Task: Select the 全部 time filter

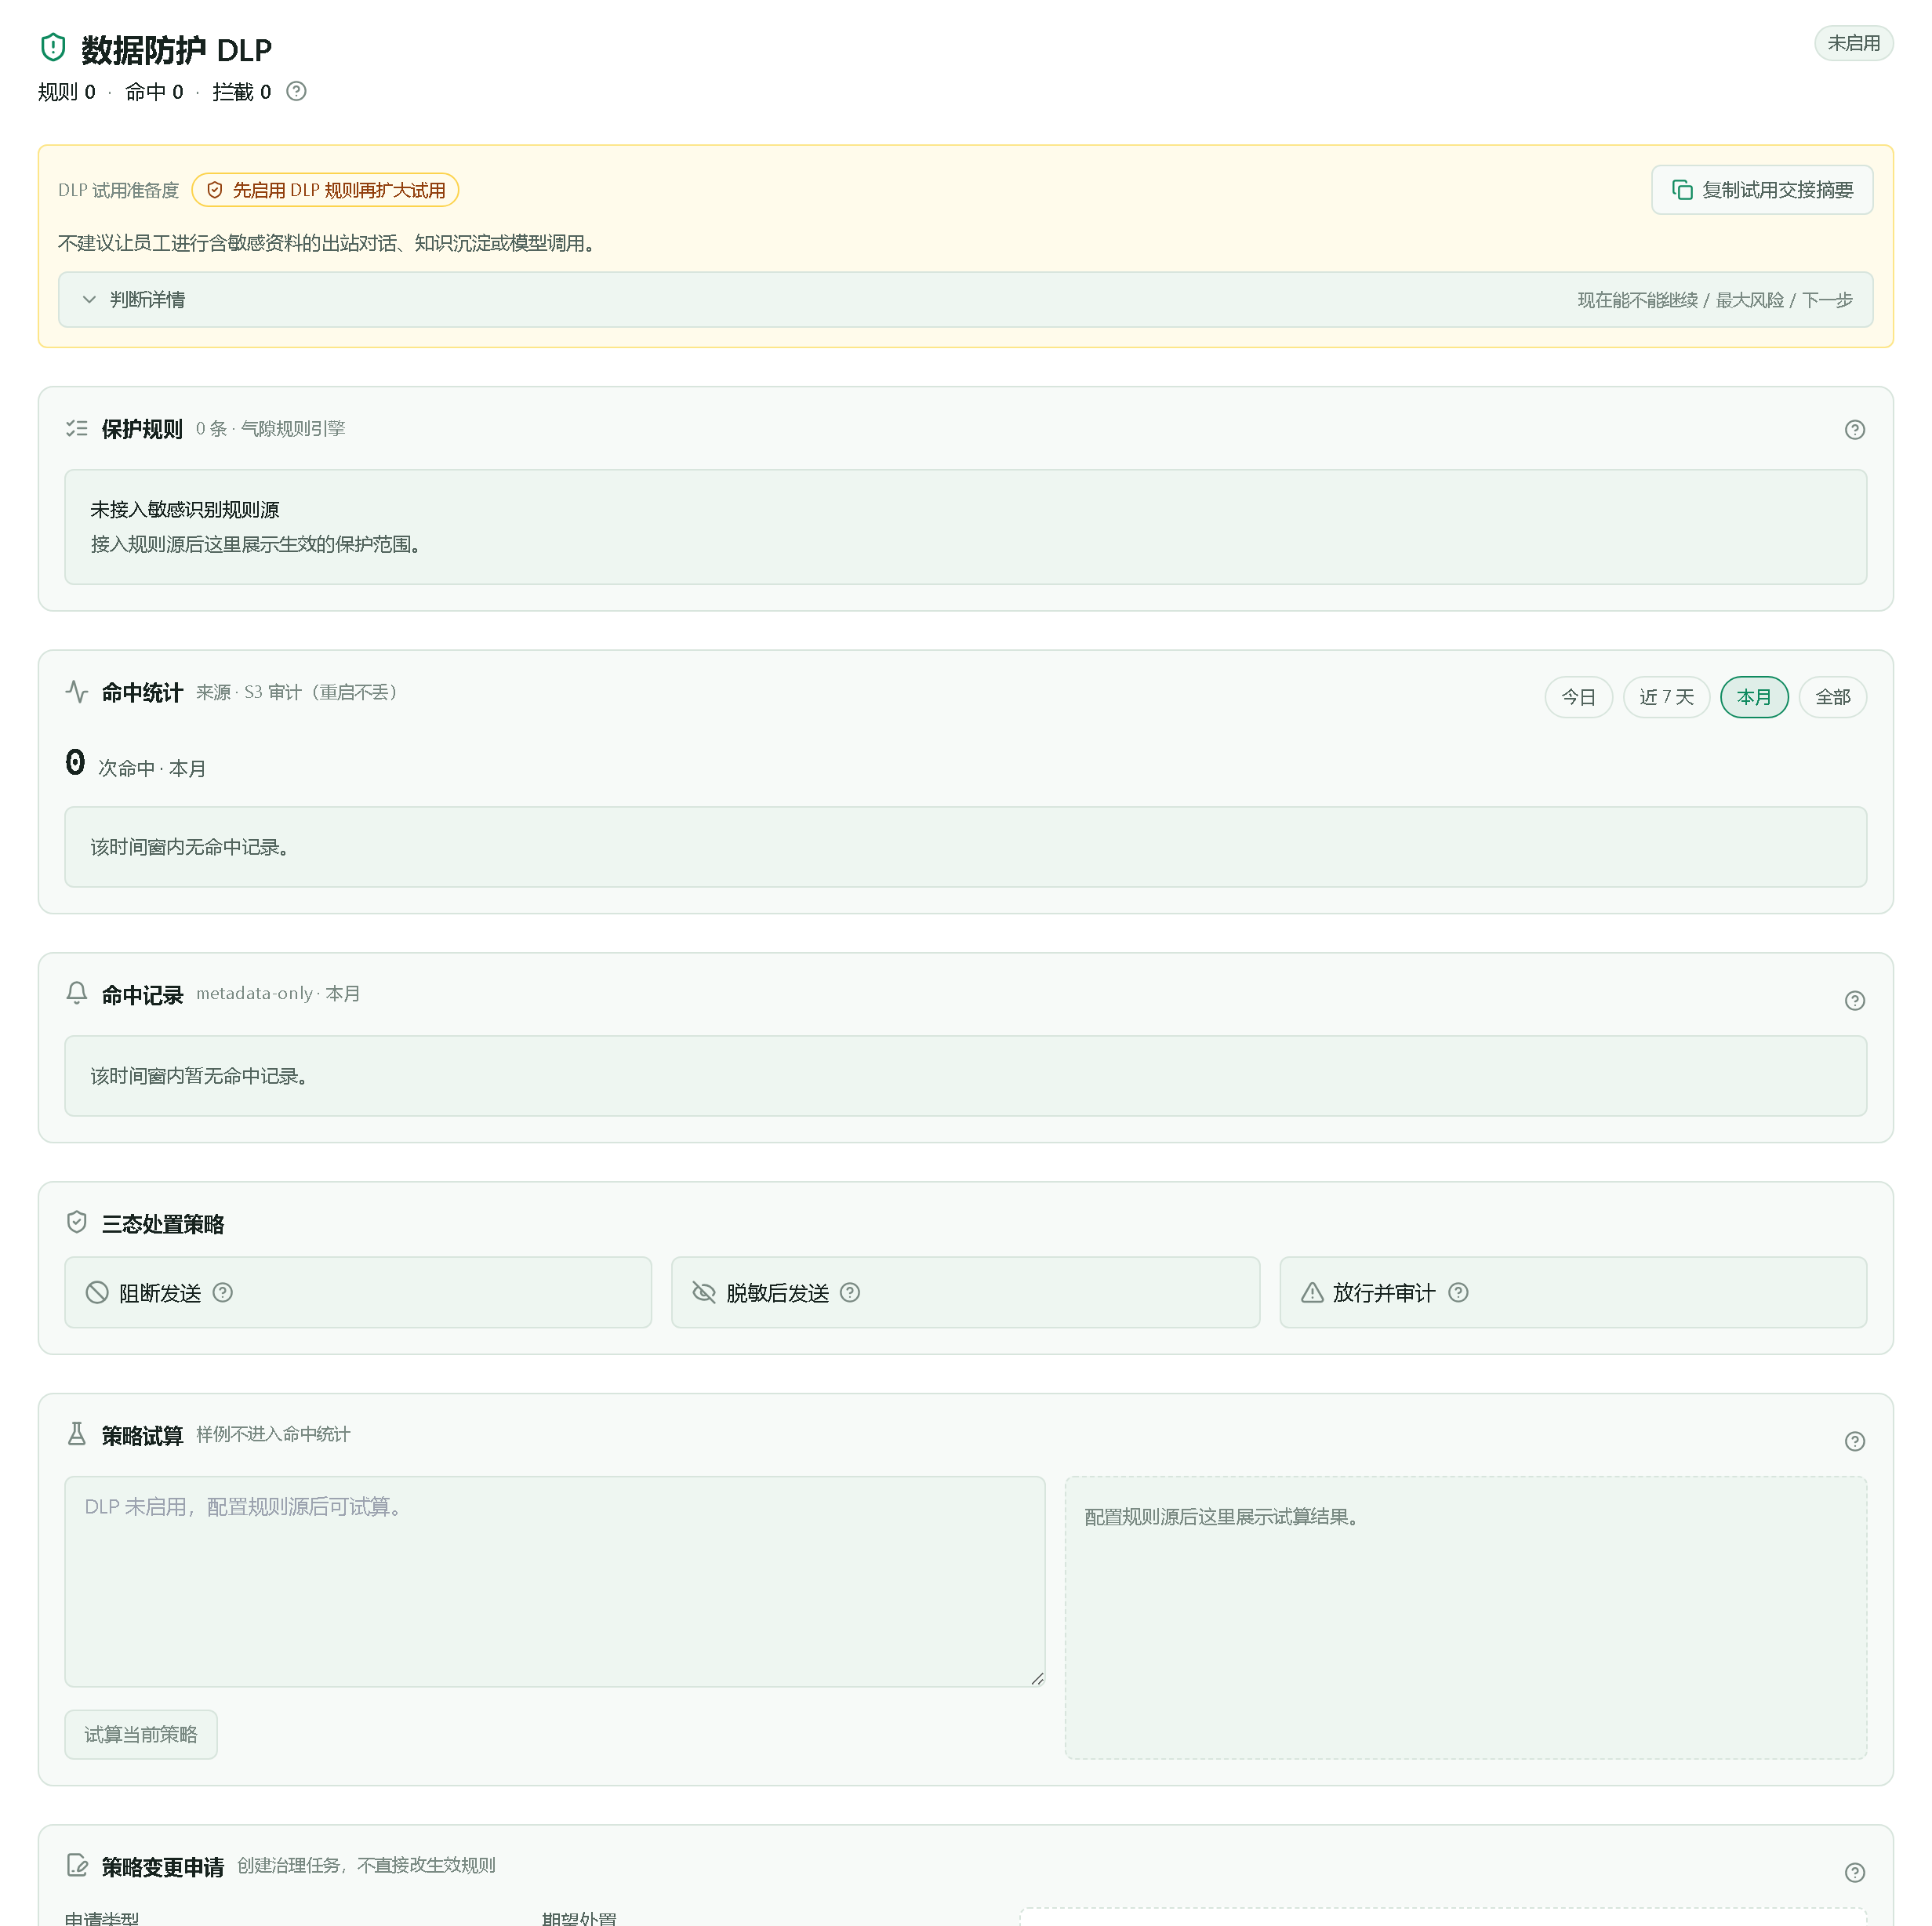Action: (x=1832, y=697)
